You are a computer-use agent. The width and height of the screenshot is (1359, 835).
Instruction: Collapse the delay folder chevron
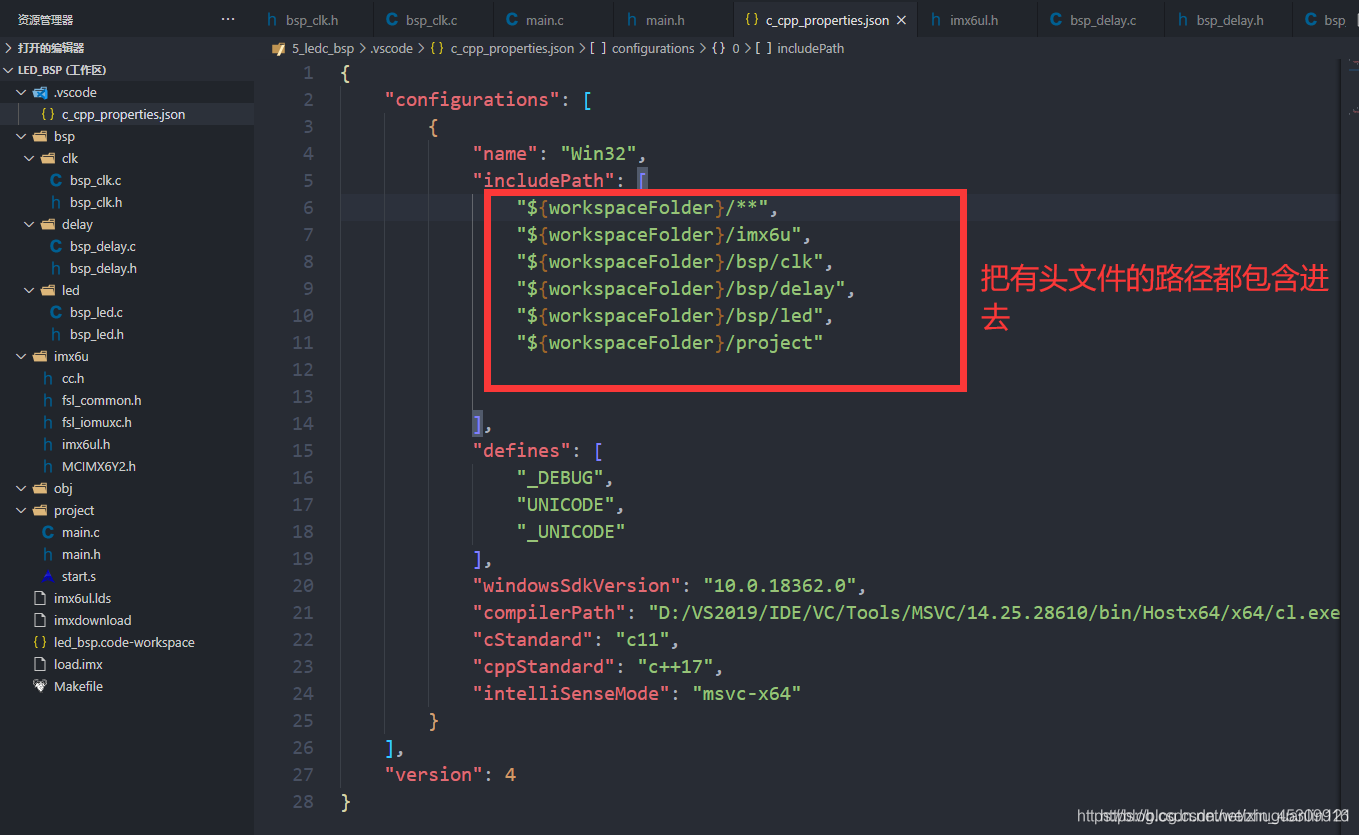(x=30, y=224)
